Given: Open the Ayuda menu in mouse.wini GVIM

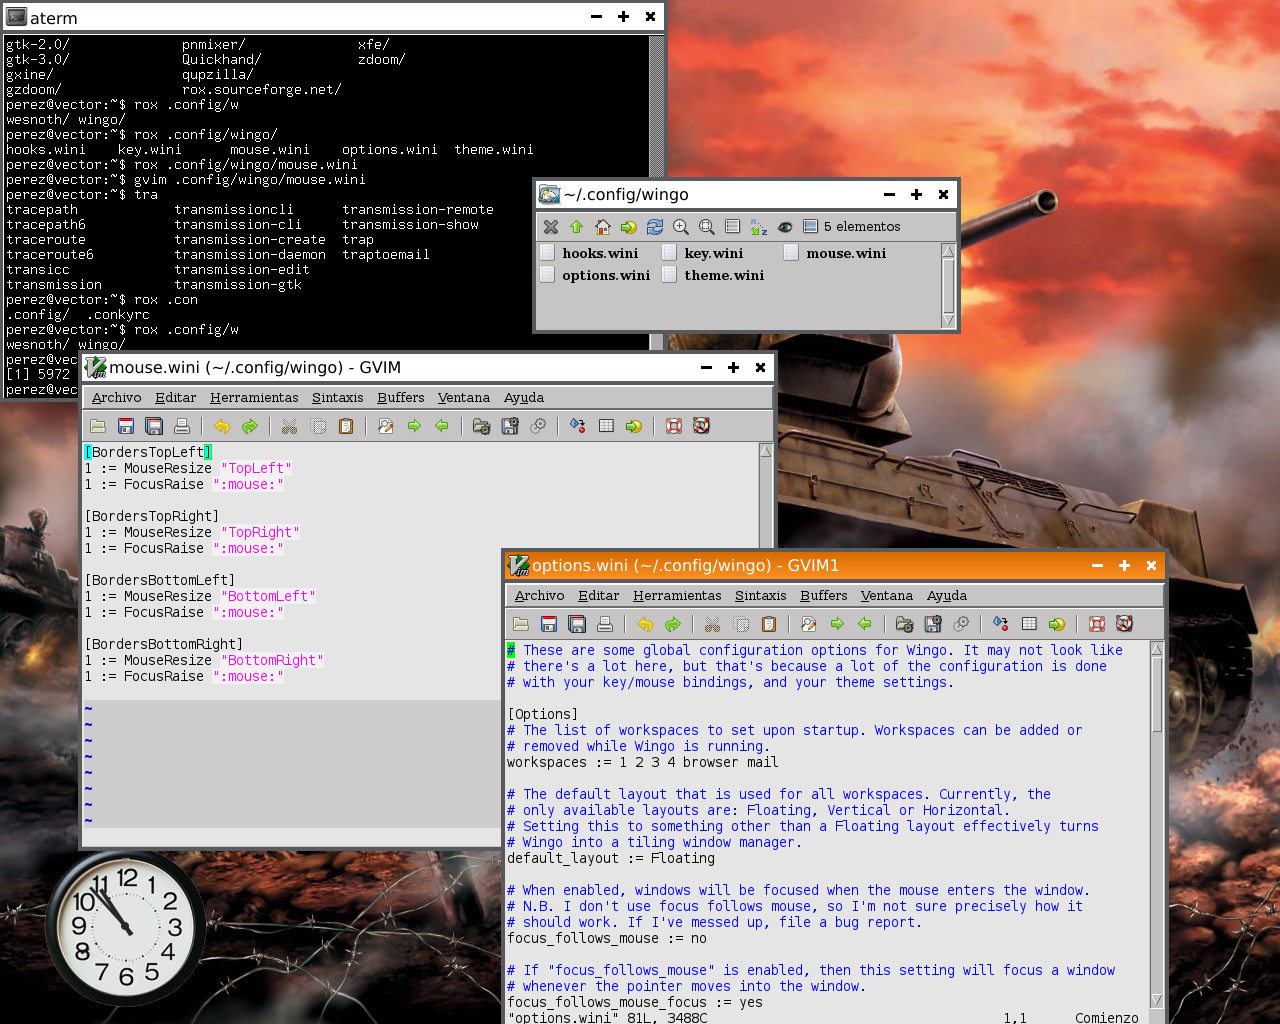Looking at the screenshot, I should point(524,398).
